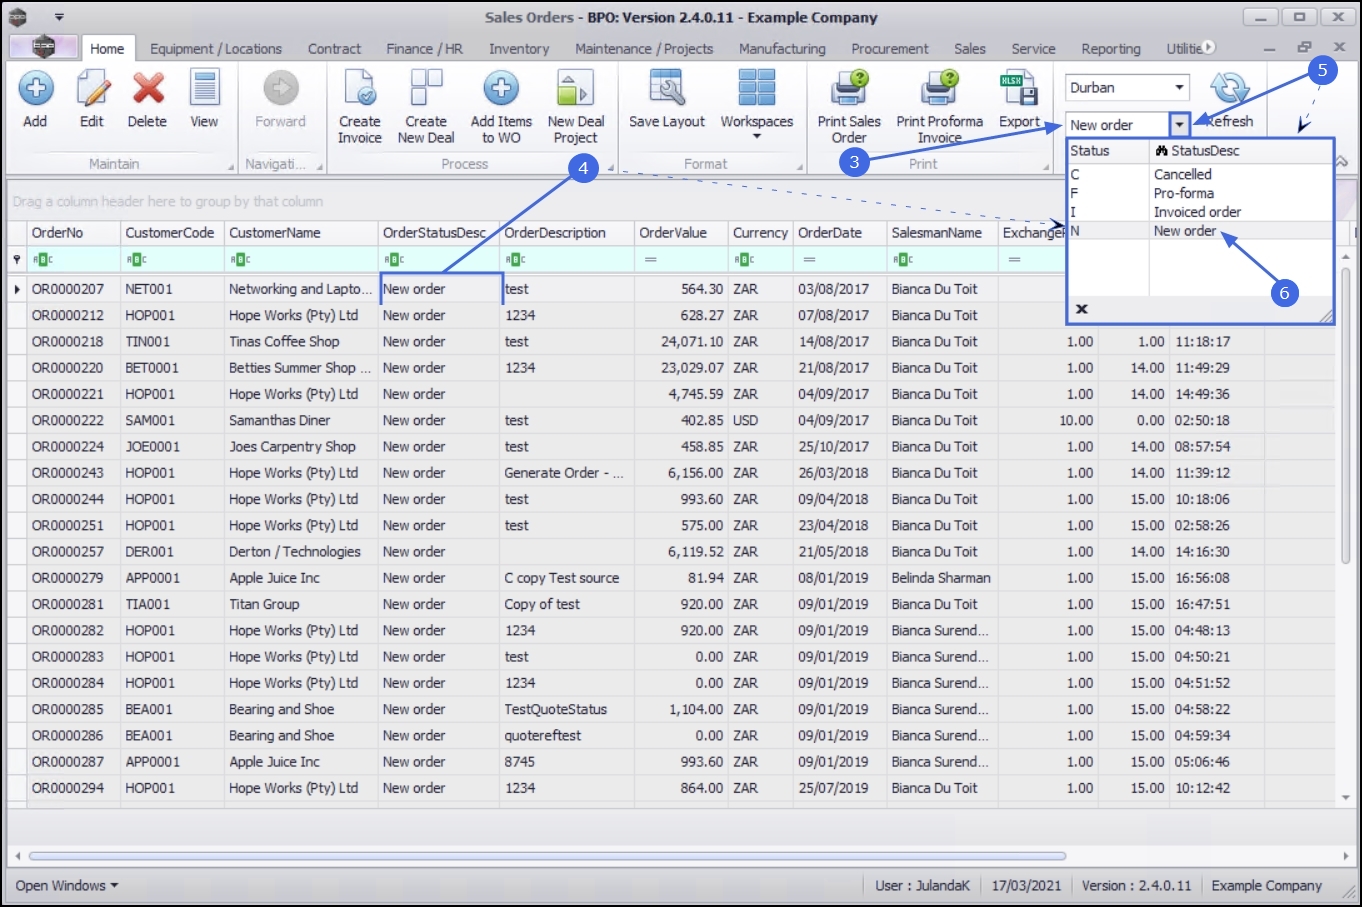Expand the Durban site dropdown
Viewport: 1362px width, 907px height.
[x=1180, y=88]
